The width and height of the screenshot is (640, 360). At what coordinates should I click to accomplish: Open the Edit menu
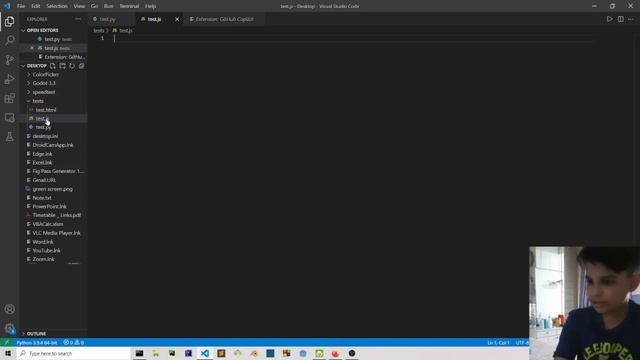click(36, 6)
